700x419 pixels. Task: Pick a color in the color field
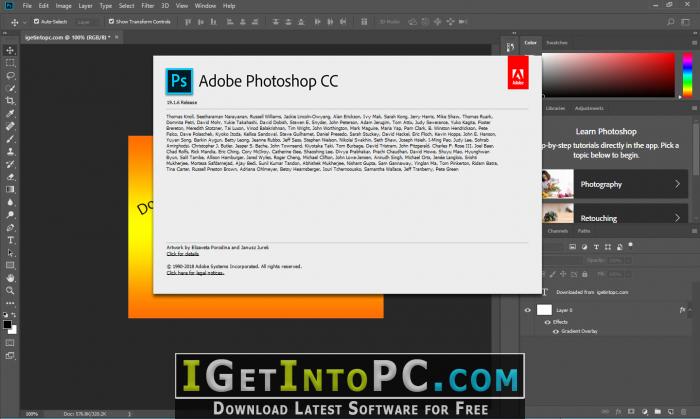[x=608, y=75]
